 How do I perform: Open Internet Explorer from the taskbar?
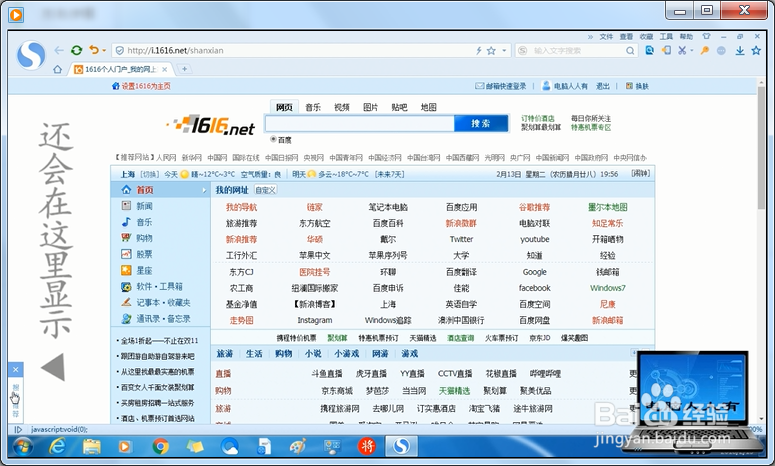[x=58, y=447]
